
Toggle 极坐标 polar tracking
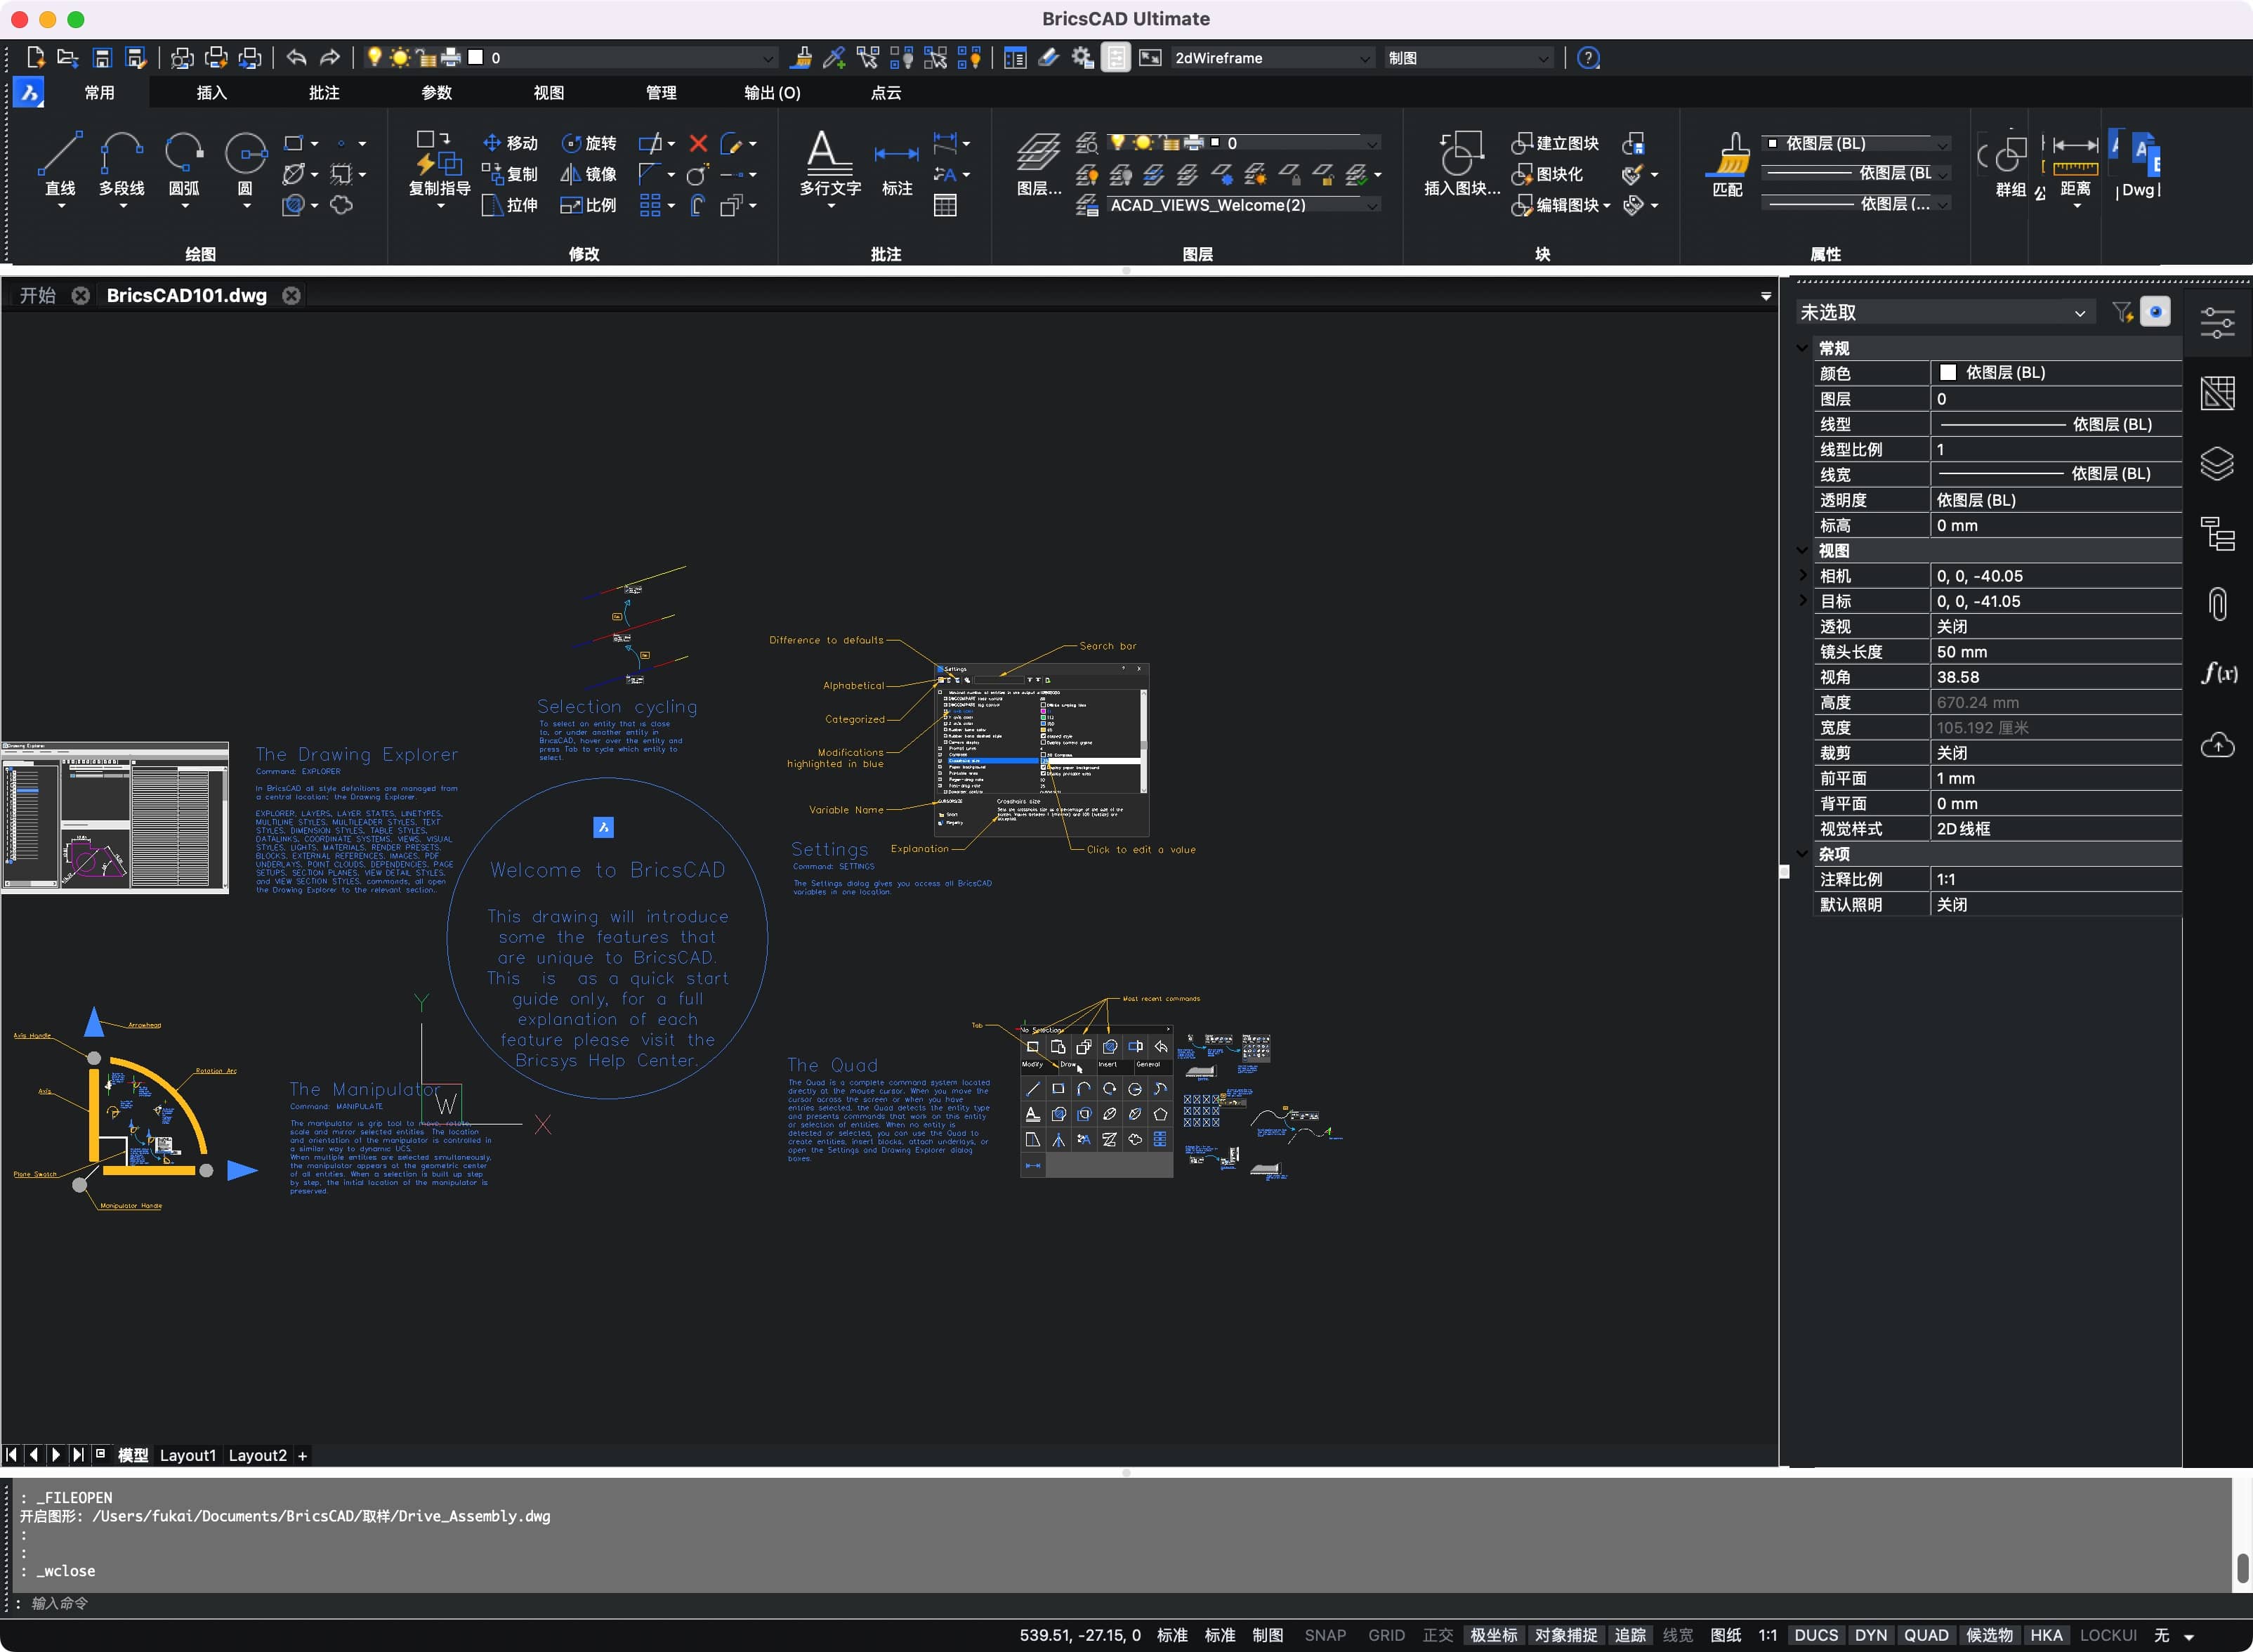point(1493,1635)
